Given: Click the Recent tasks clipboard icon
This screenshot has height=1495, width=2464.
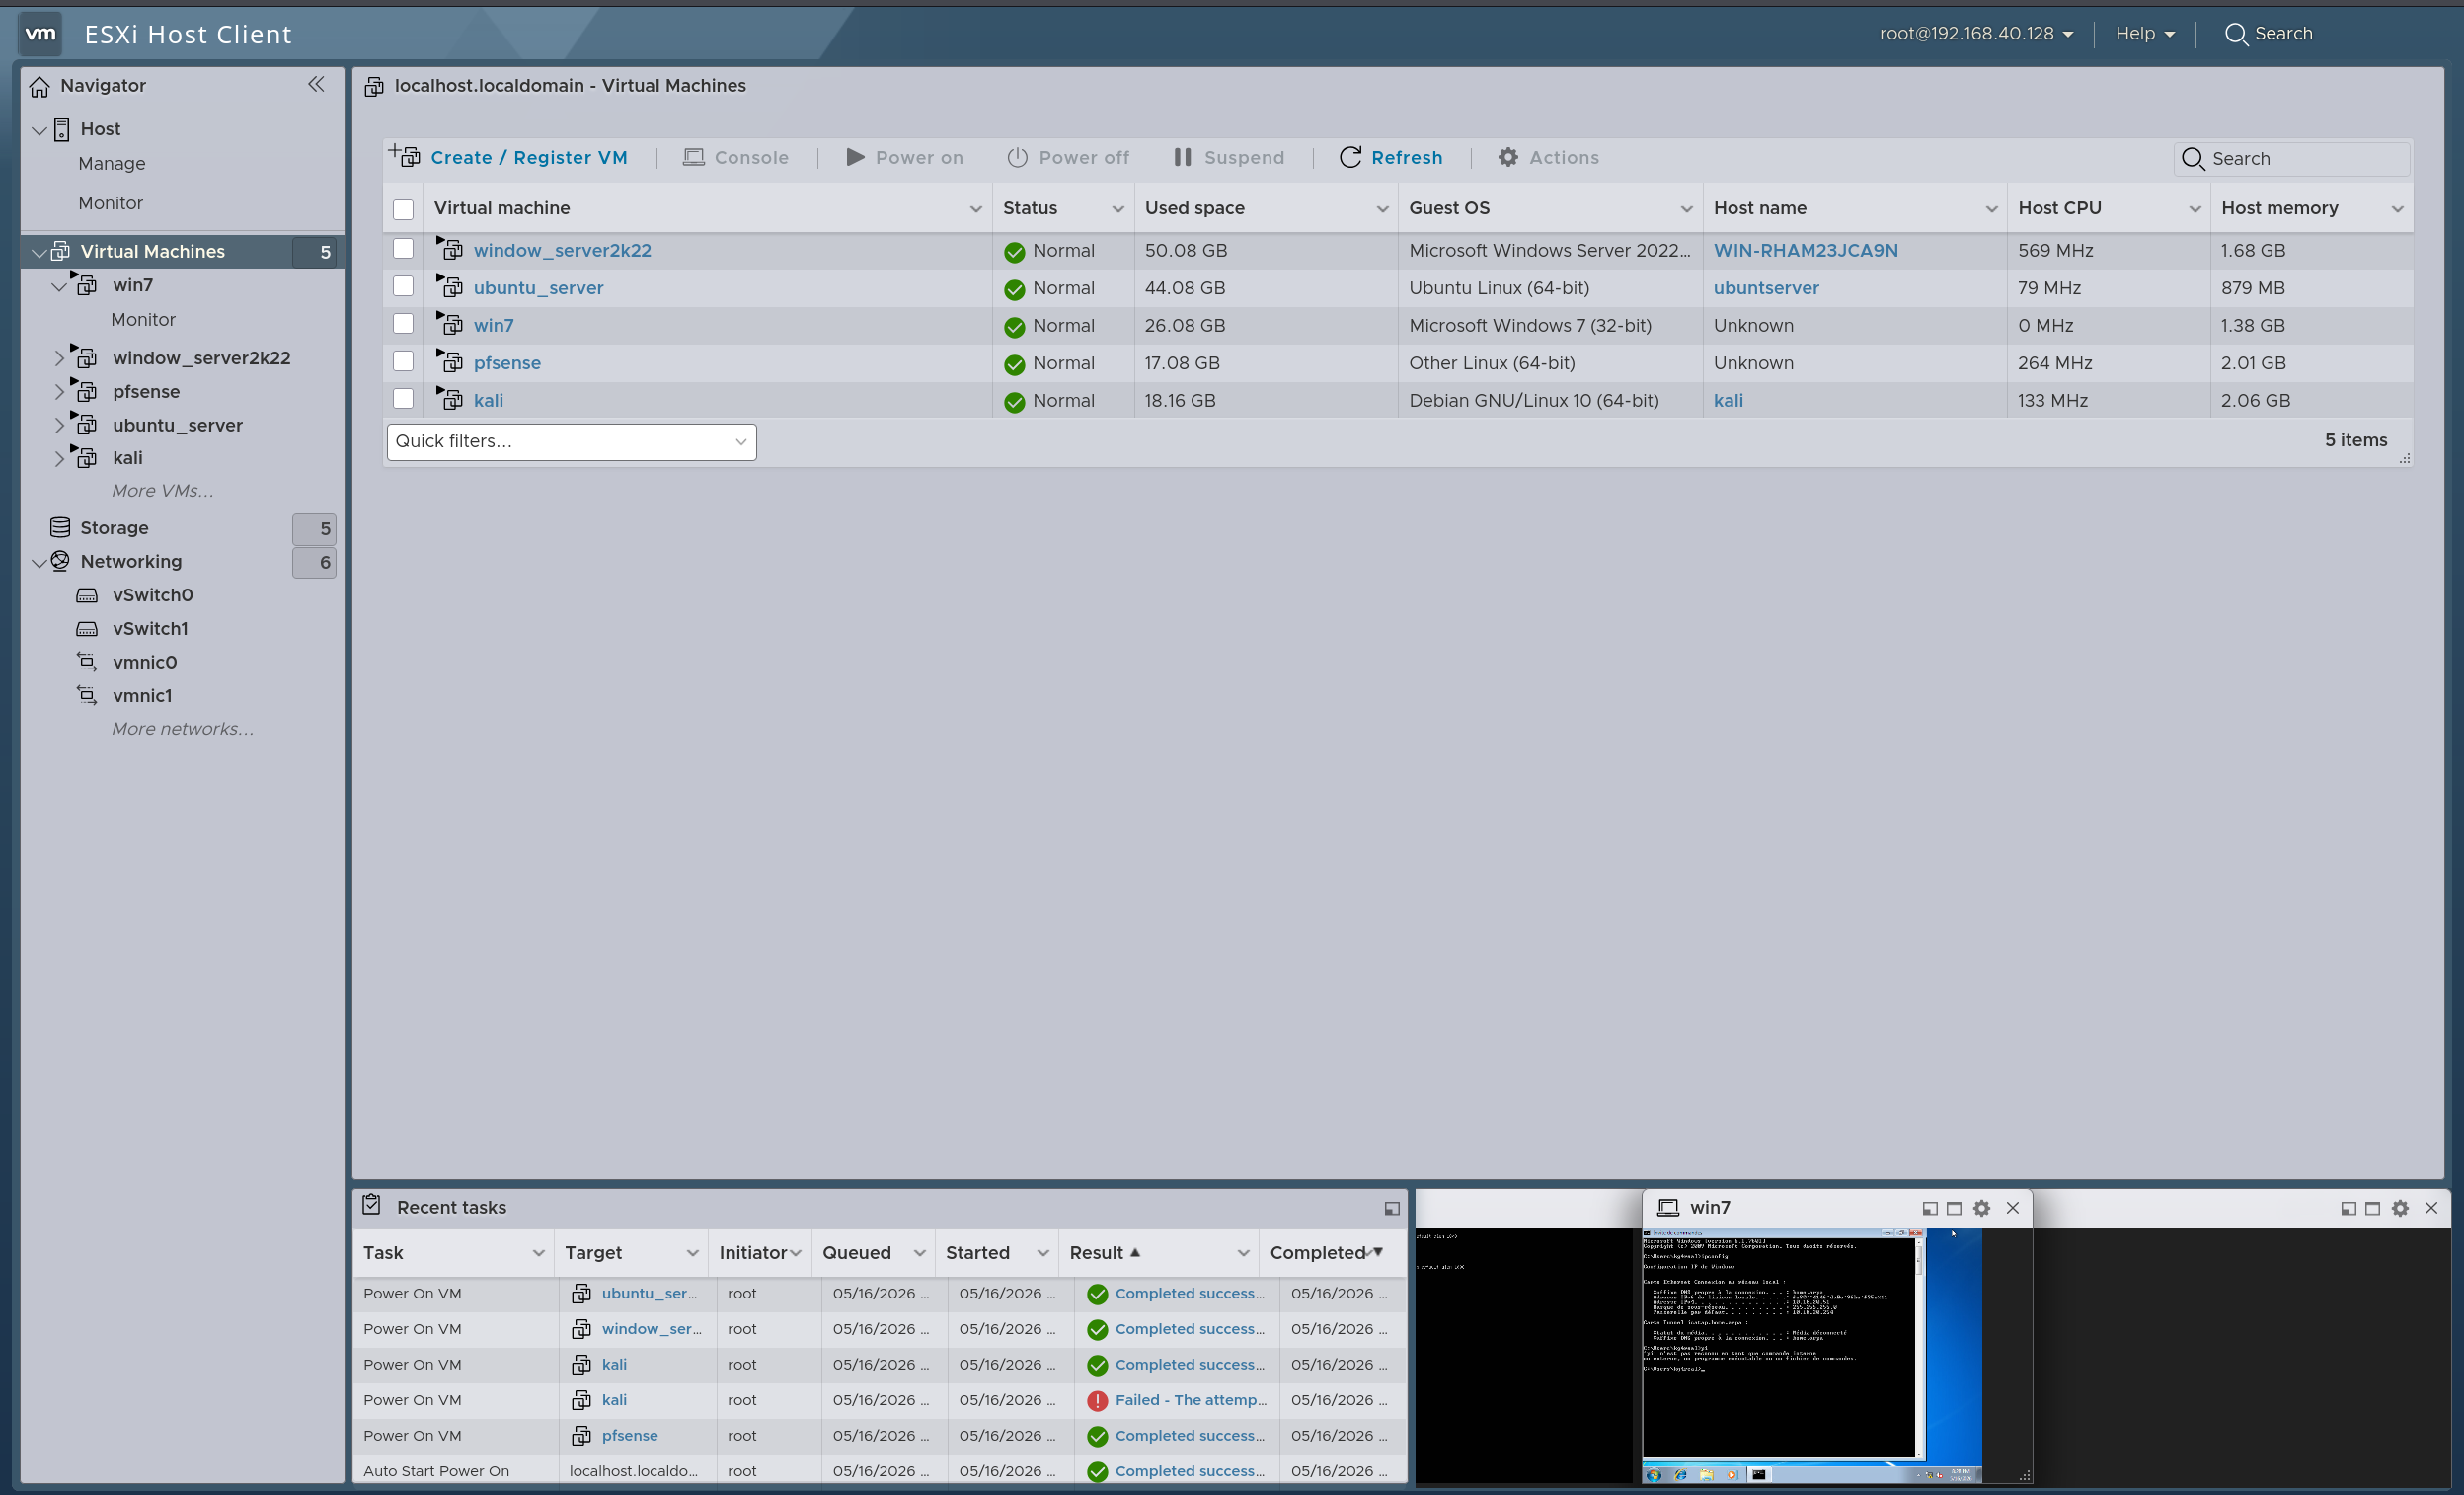Looking at the screenshot, I should pos(372,1205).
